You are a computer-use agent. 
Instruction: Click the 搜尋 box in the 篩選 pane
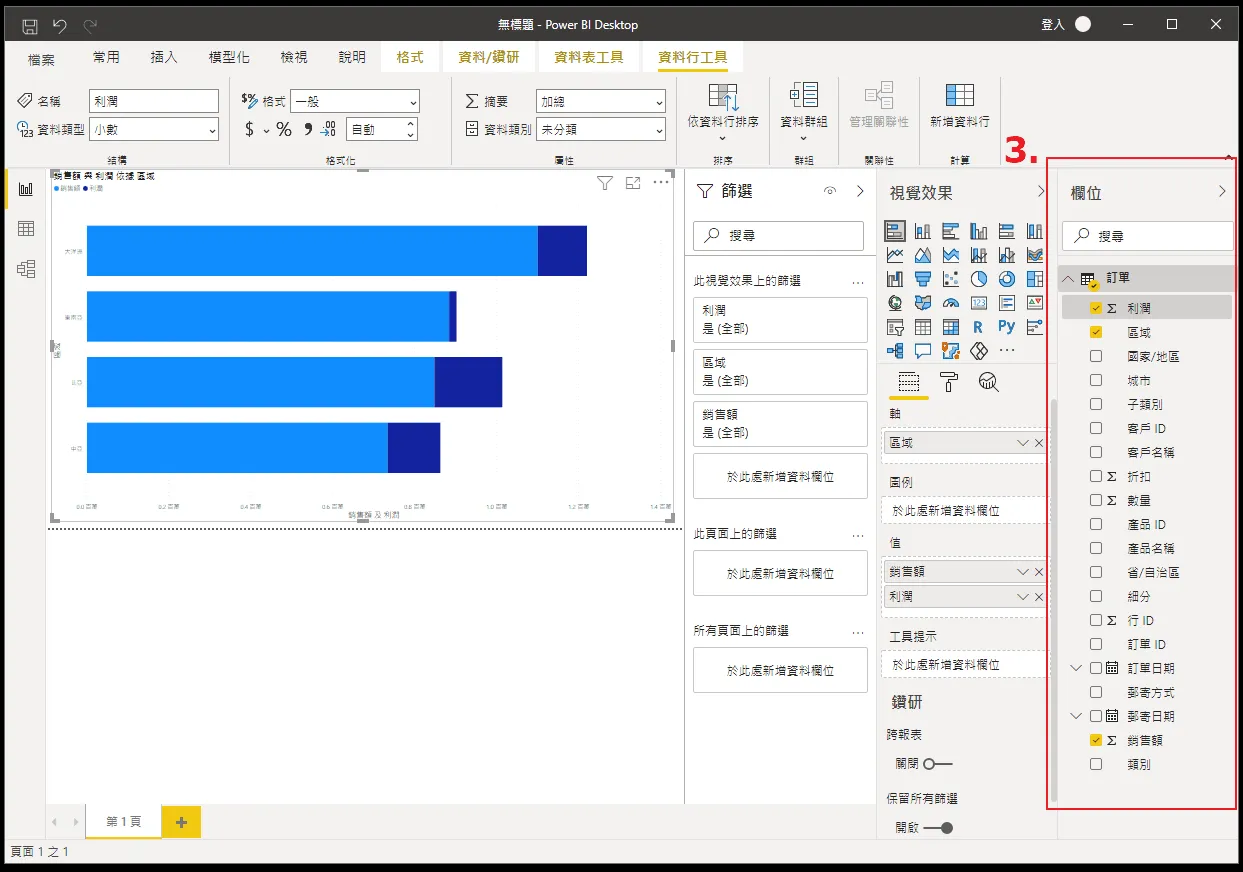pyautogui.click(x=778, y=236)
